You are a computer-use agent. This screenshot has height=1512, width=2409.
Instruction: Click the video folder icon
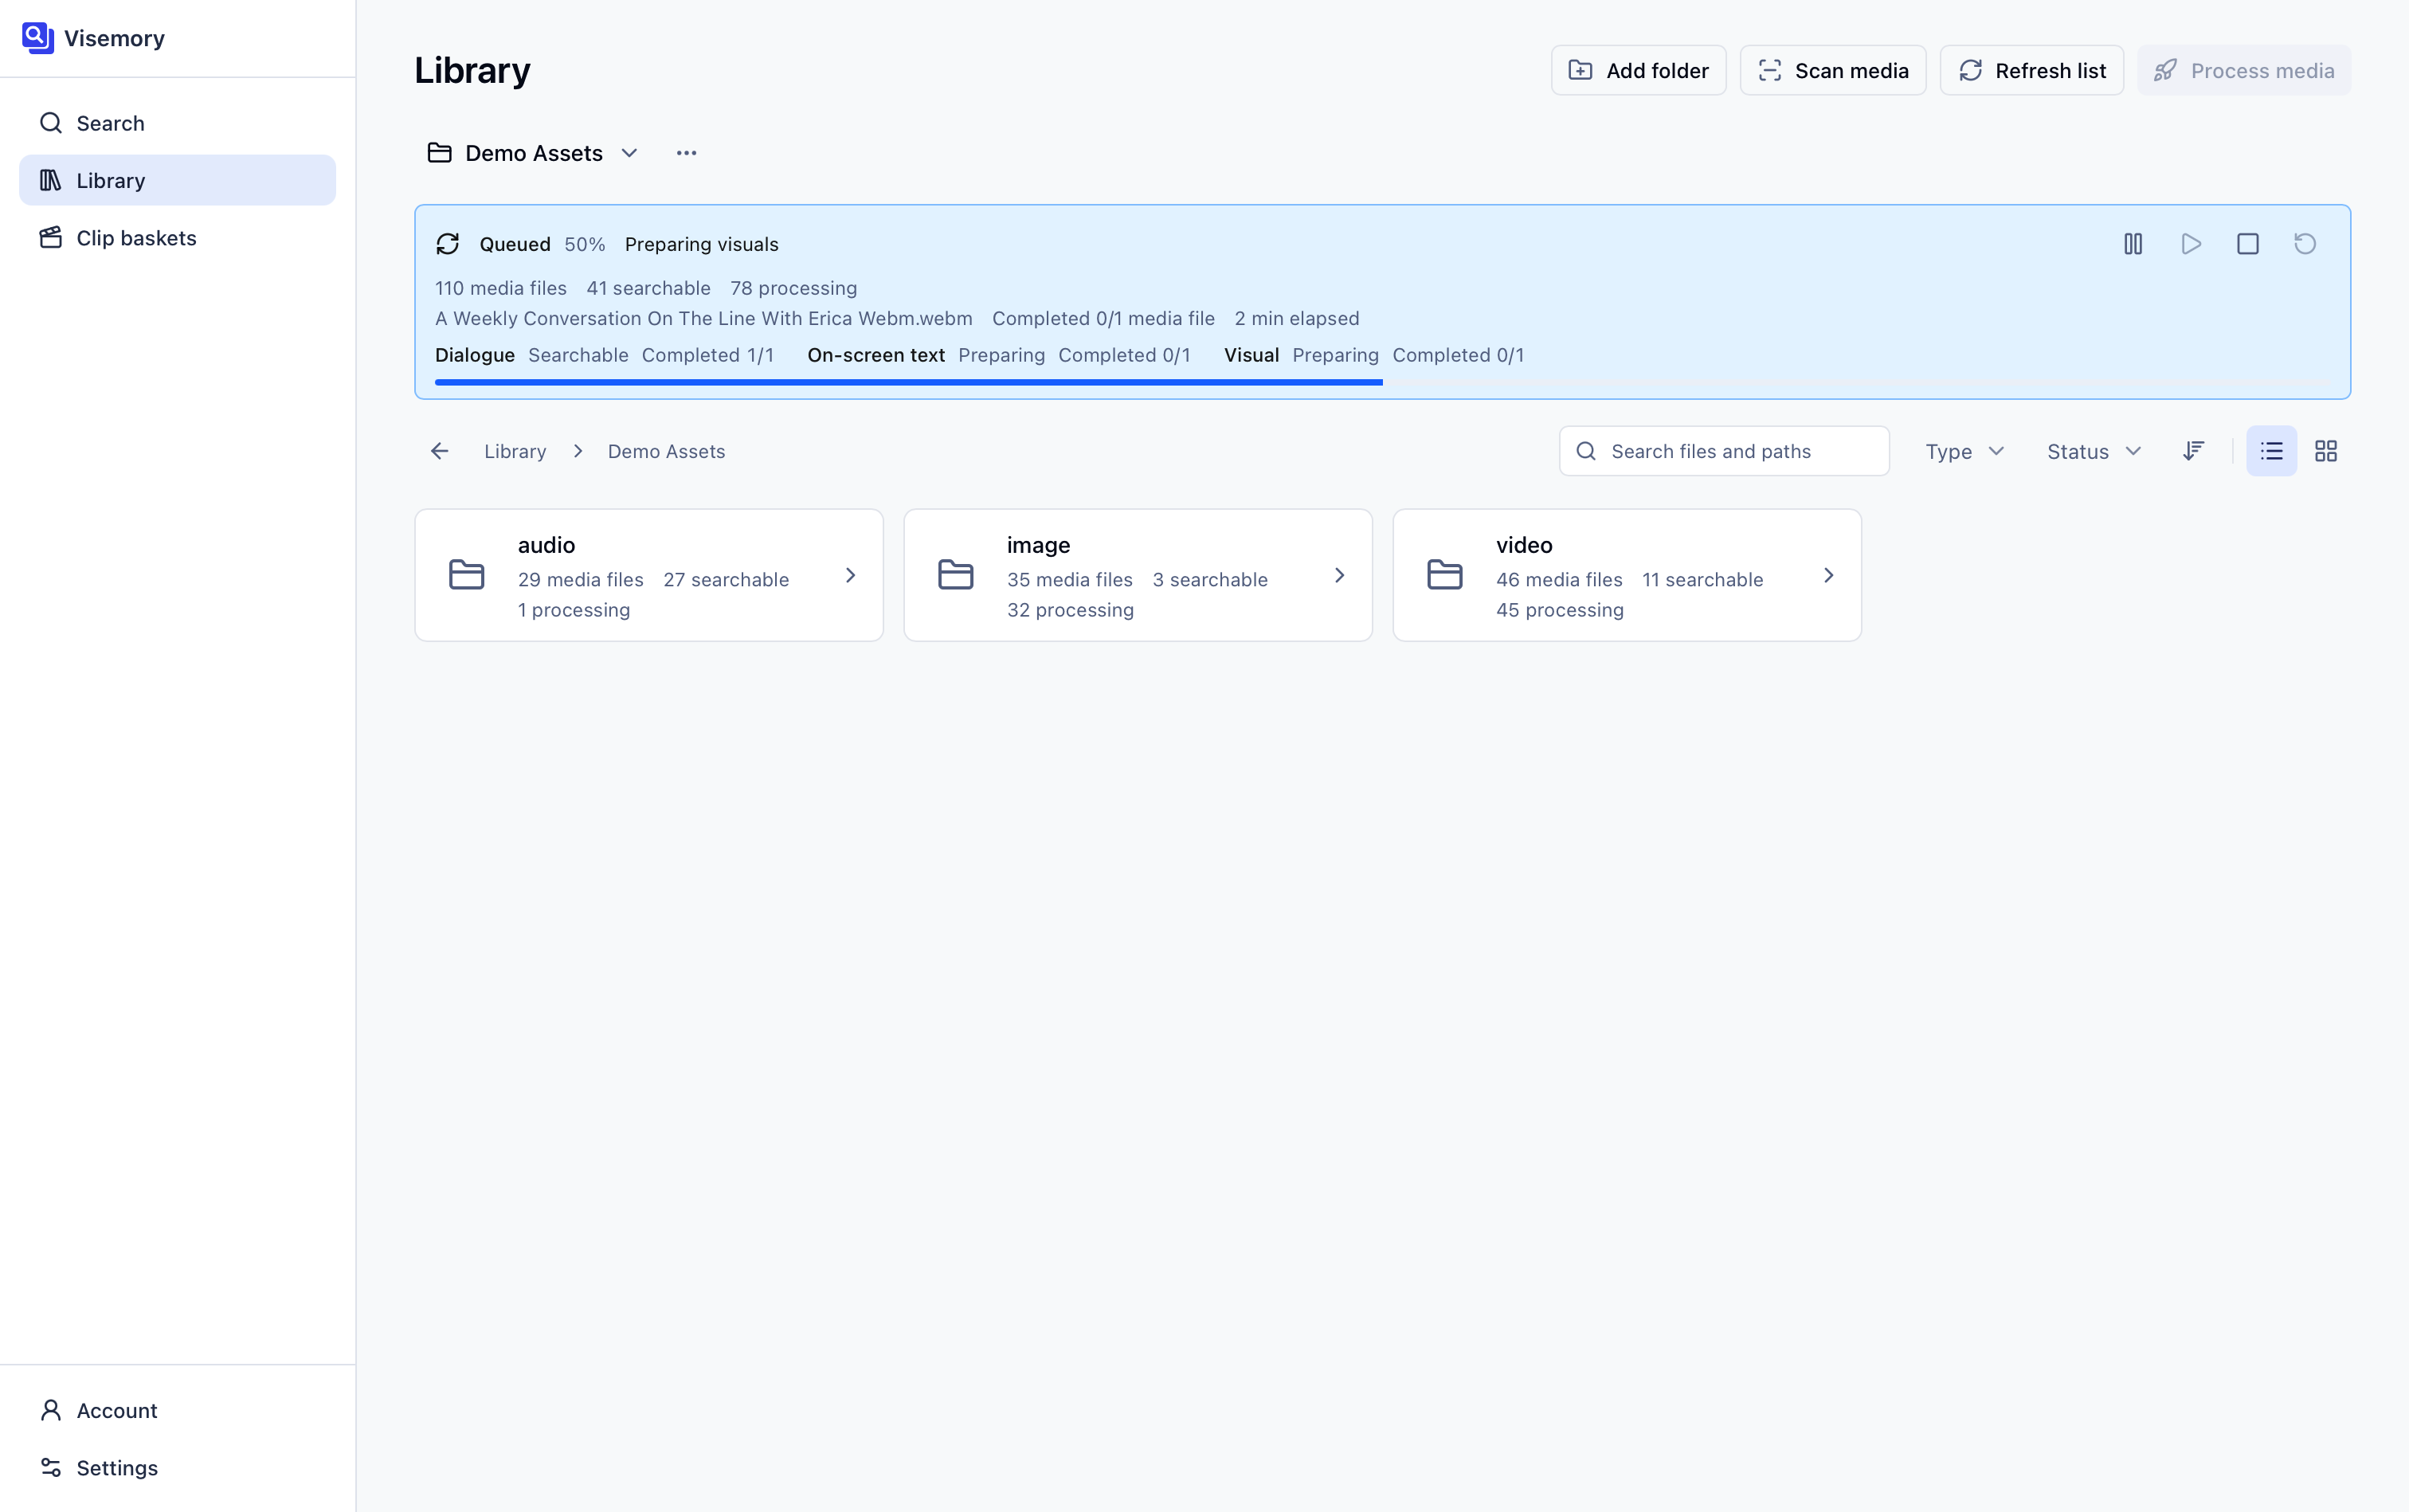click(x=1444, y=575)
